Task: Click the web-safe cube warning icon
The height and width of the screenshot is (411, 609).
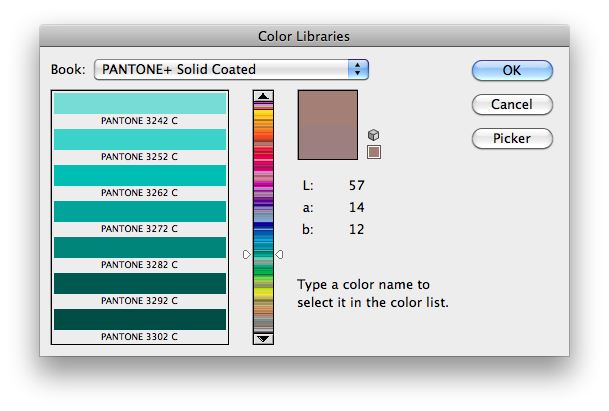Action: point(374,135)
